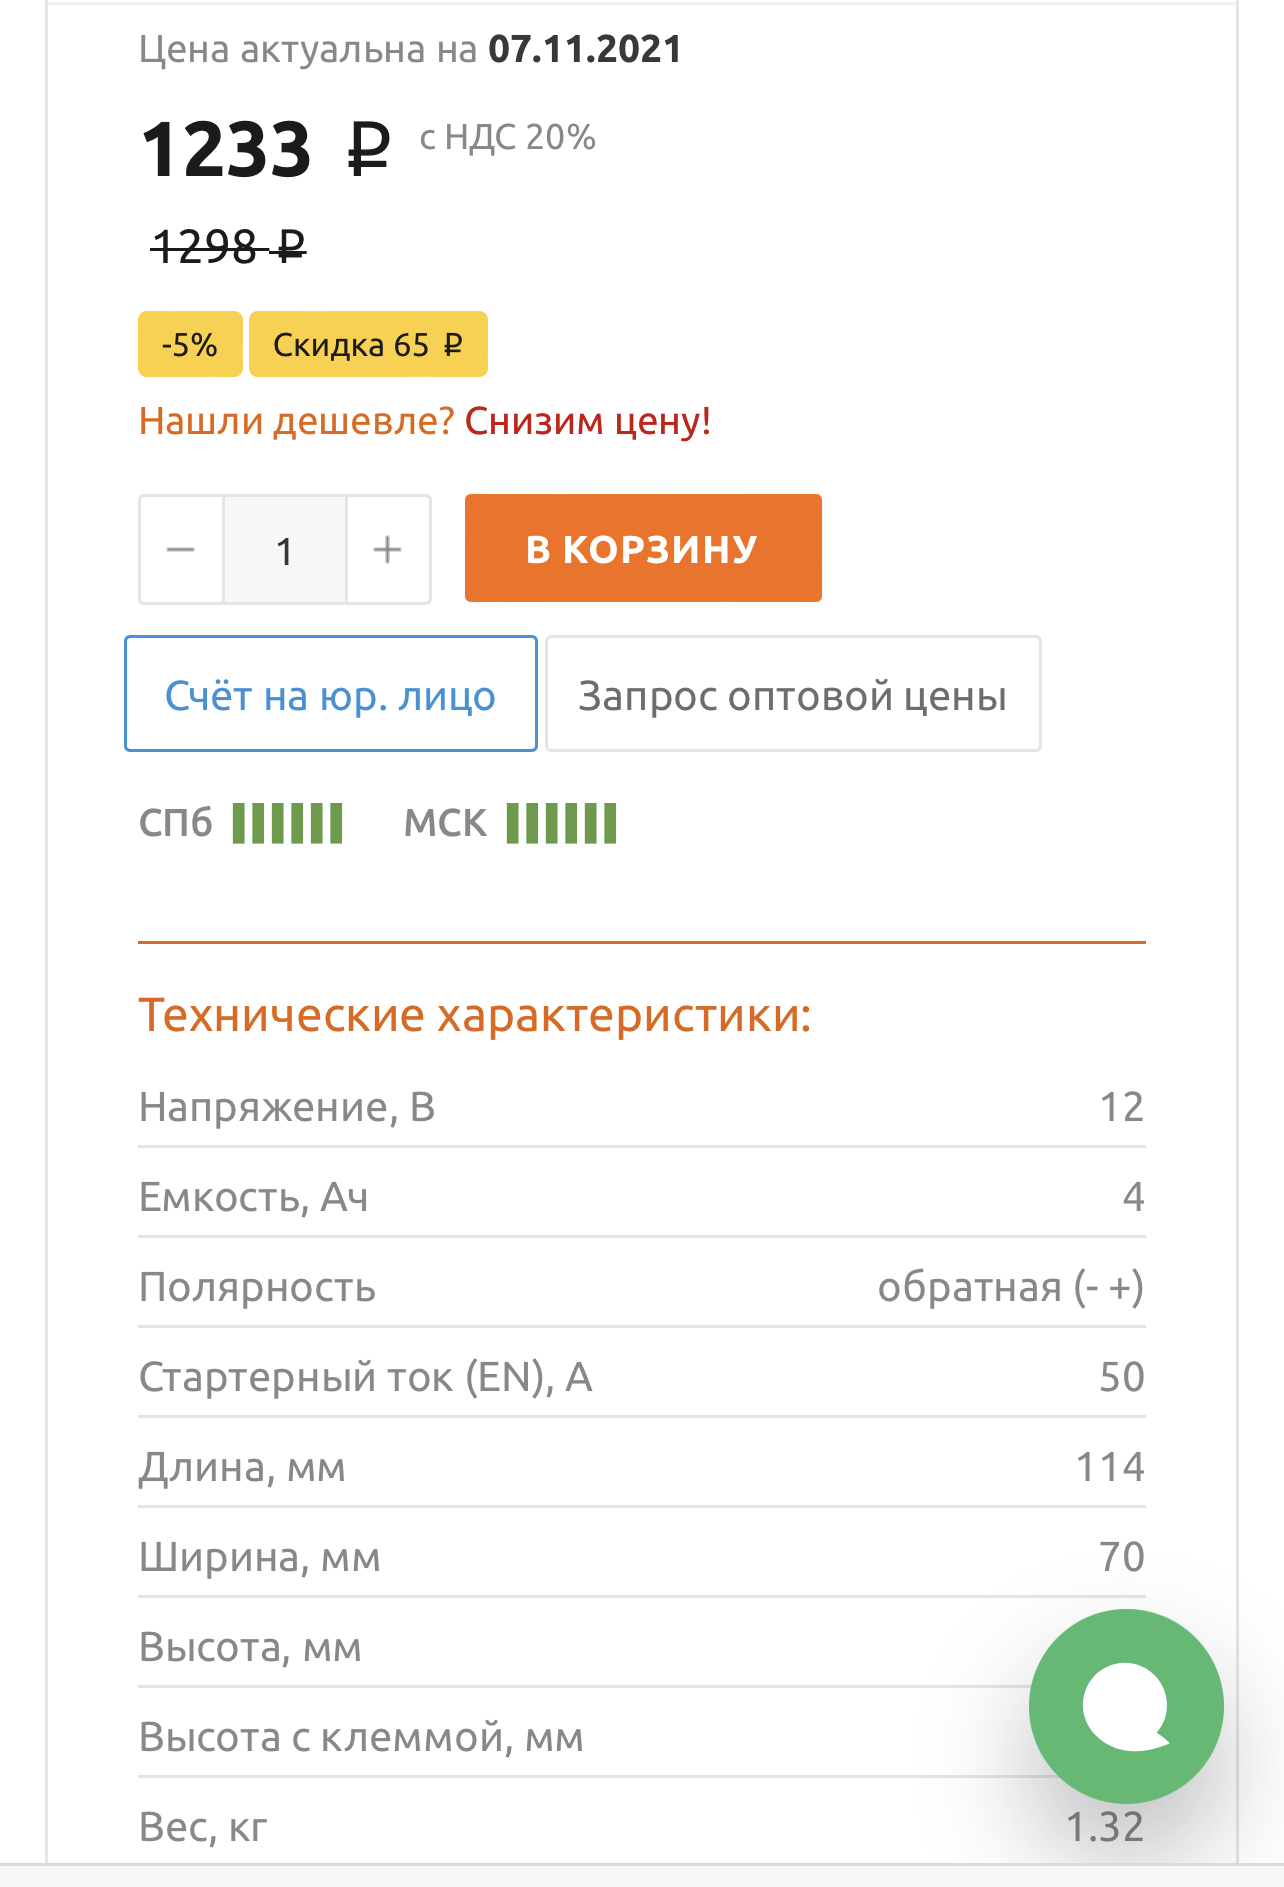Click the quantity input field
1284x1887 pixels.
pyautogui.click(x=285, y=550)
